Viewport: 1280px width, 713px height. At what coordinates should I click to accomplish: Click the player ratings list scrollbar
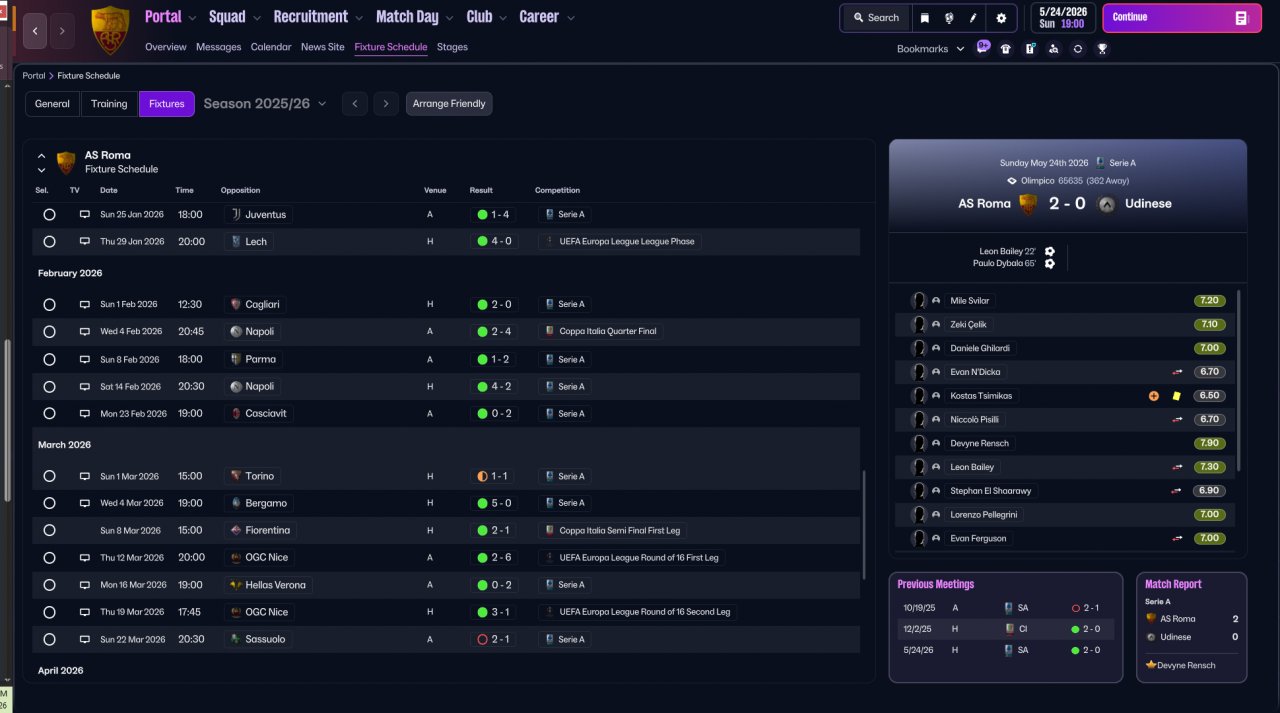(1239, 380)
